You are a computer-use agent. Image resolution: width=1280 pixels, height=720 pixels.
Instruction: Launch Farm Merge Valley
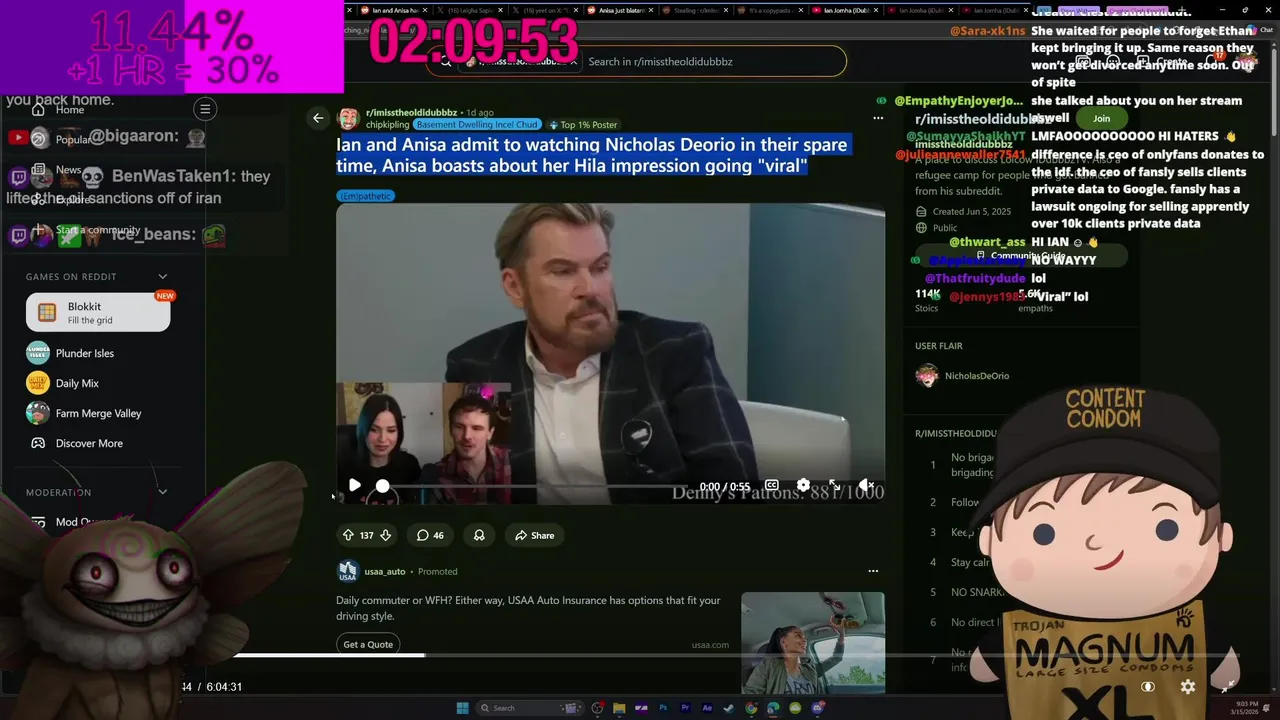pyautogui.click(x=98, y=413)
